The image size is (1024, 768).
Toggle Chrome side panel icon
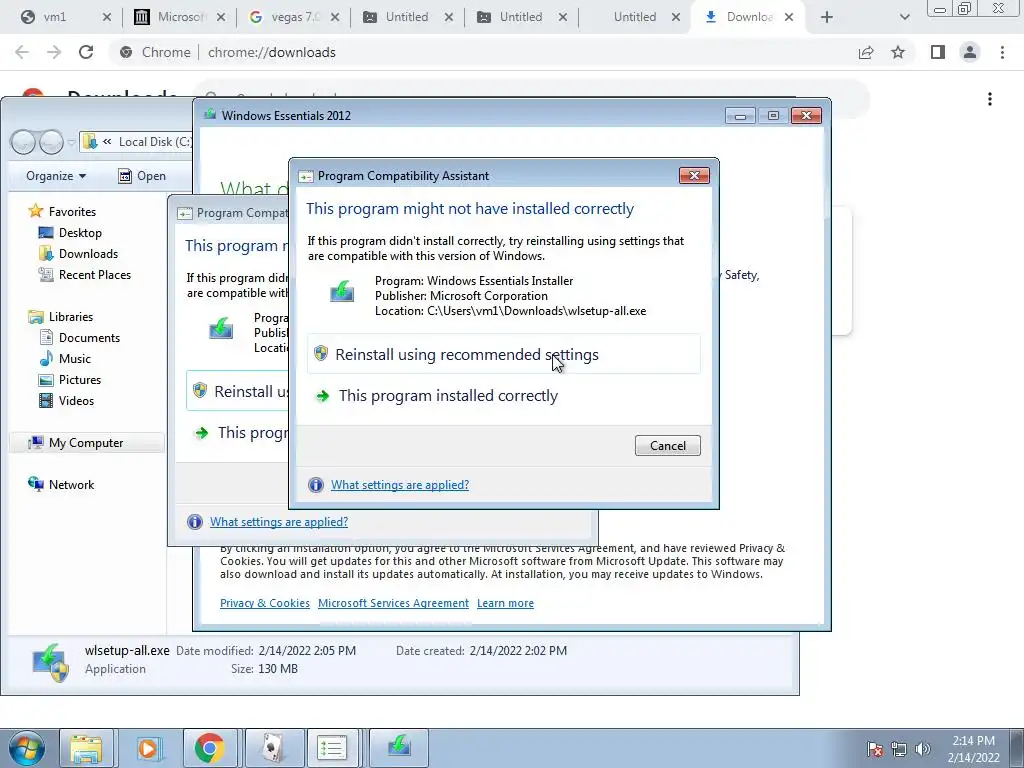938,52
